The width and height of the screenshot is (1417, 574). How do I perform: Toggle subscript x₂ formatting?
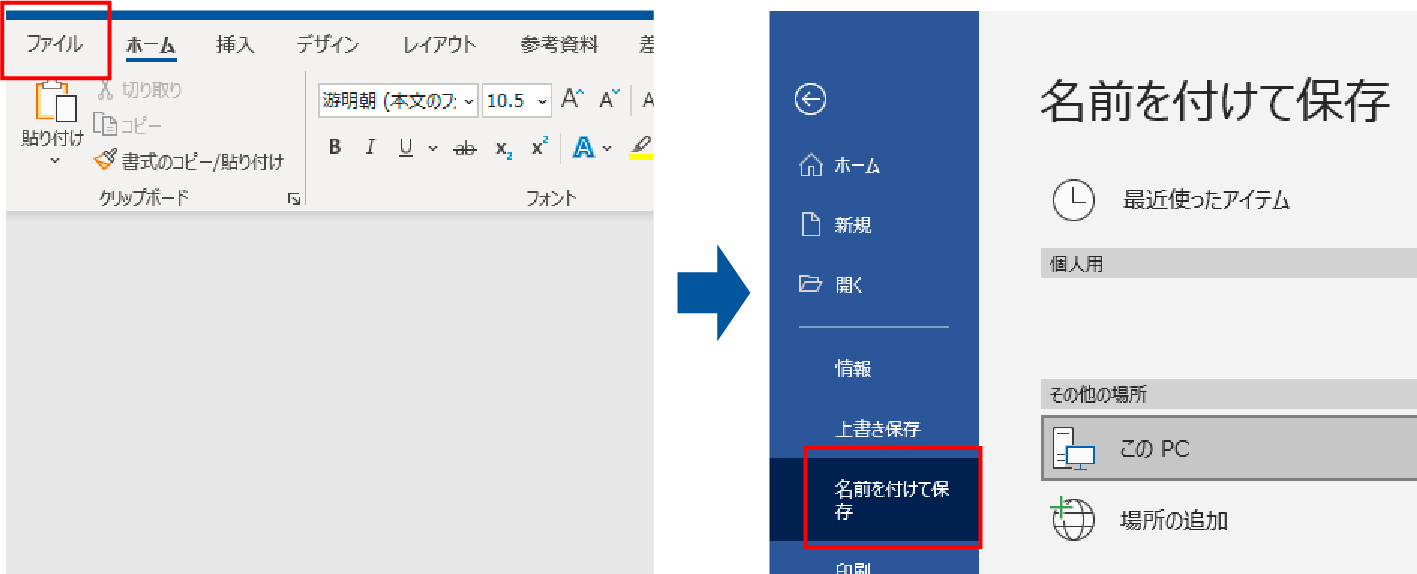click(x=504, y=149)
